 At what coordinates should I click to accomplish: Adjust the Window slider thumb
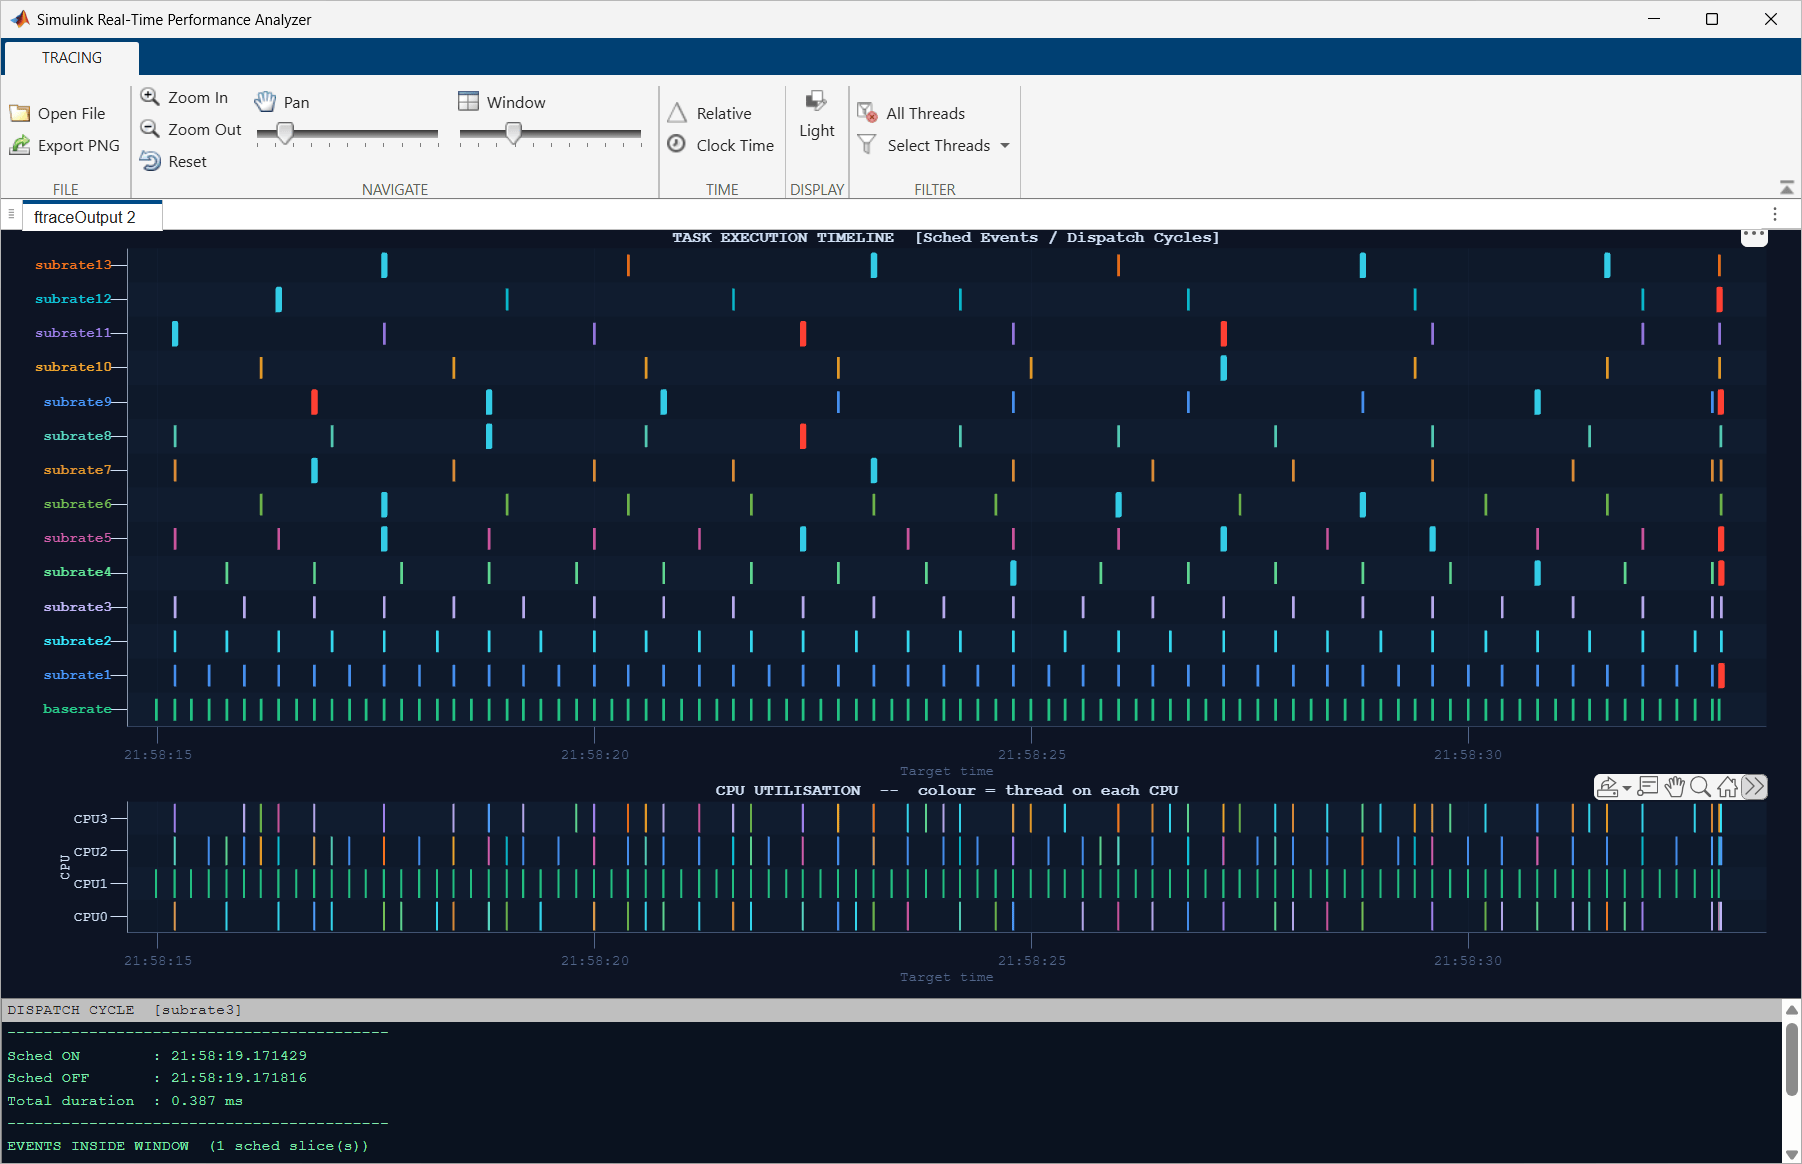(x=514, y=133)
